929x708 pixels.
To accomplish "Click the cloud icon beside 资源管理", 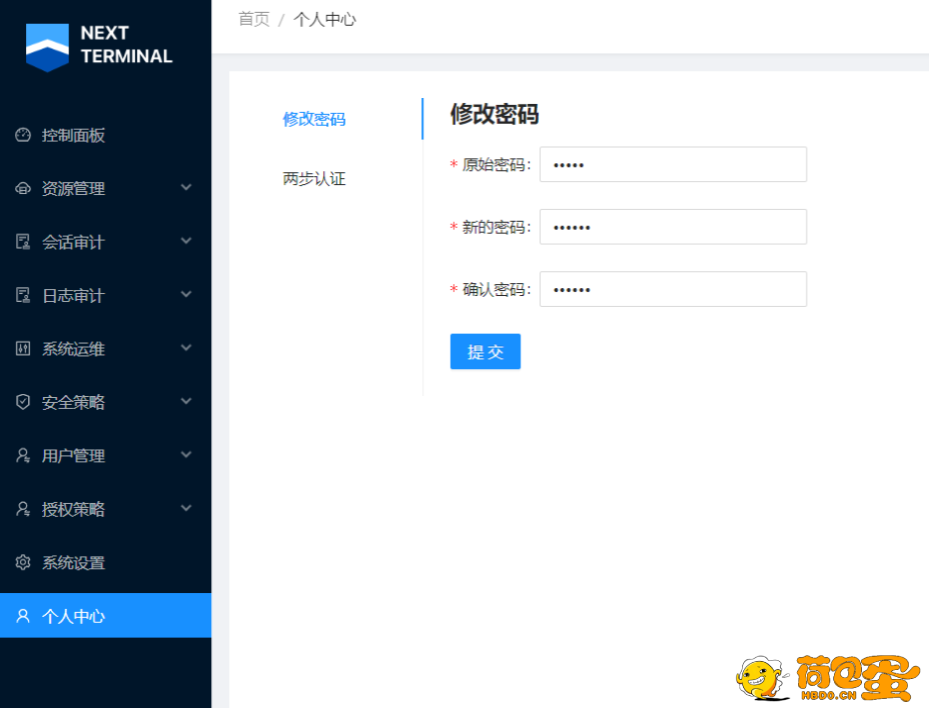I will 23,188.
